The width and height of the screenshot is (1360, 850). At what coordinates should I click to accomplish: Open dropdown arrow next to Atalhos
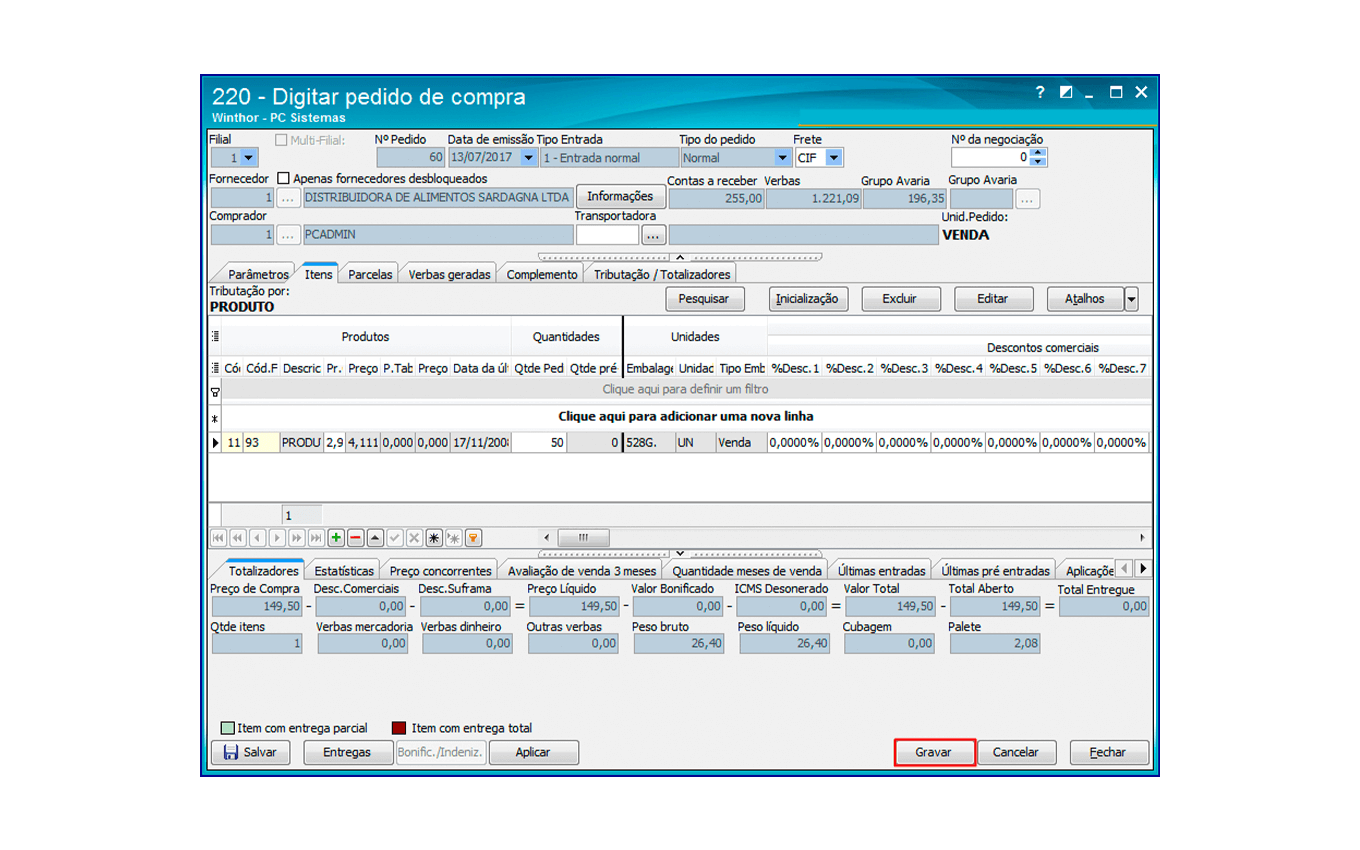pos(1131,298)
